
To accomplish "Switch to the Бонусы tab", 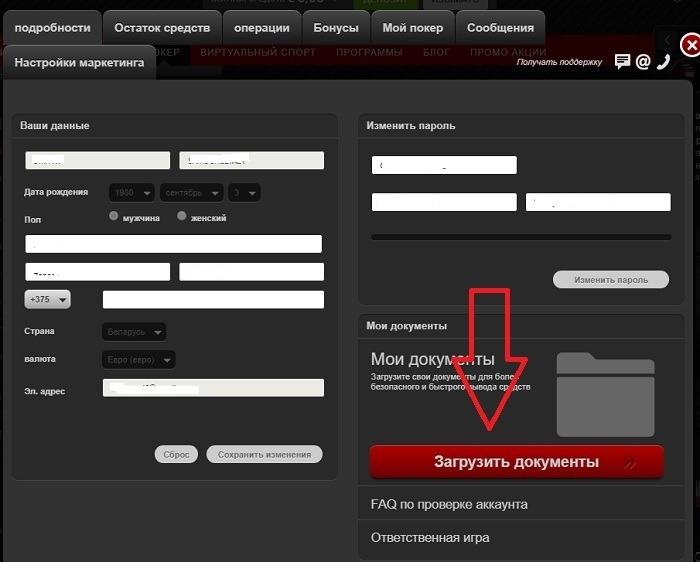I will [x=336, y=28].
